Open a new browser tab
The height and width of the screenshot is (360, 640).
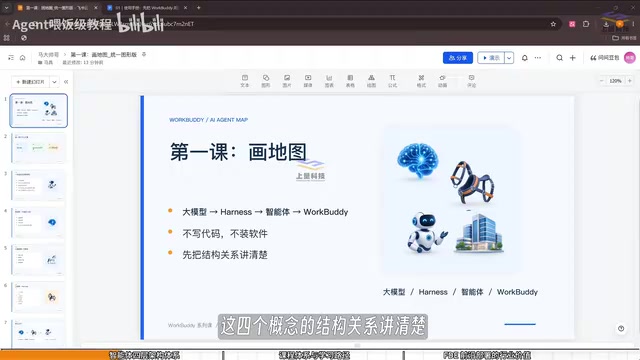[199, 8]
